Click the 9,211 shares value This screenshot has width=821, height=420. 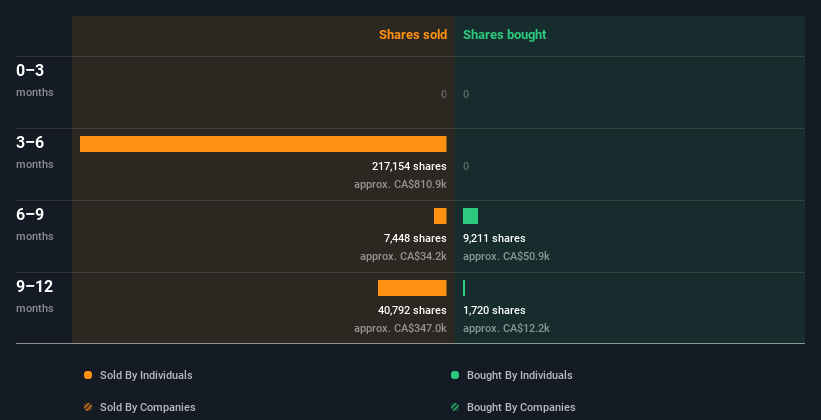tap(494, 238)
